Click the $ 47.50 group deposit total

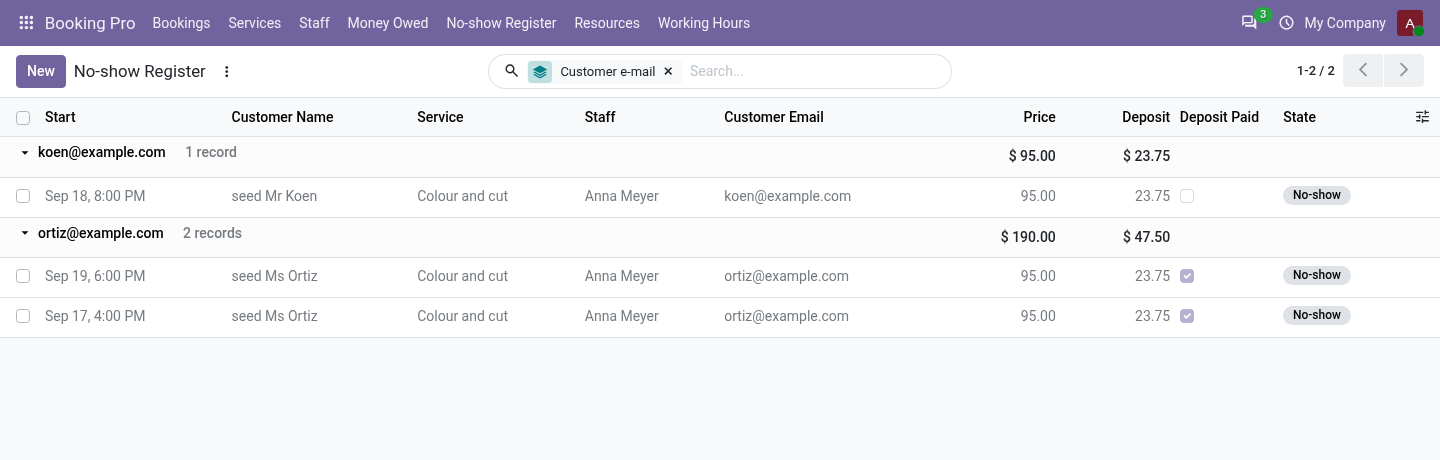pos(1146,237)
